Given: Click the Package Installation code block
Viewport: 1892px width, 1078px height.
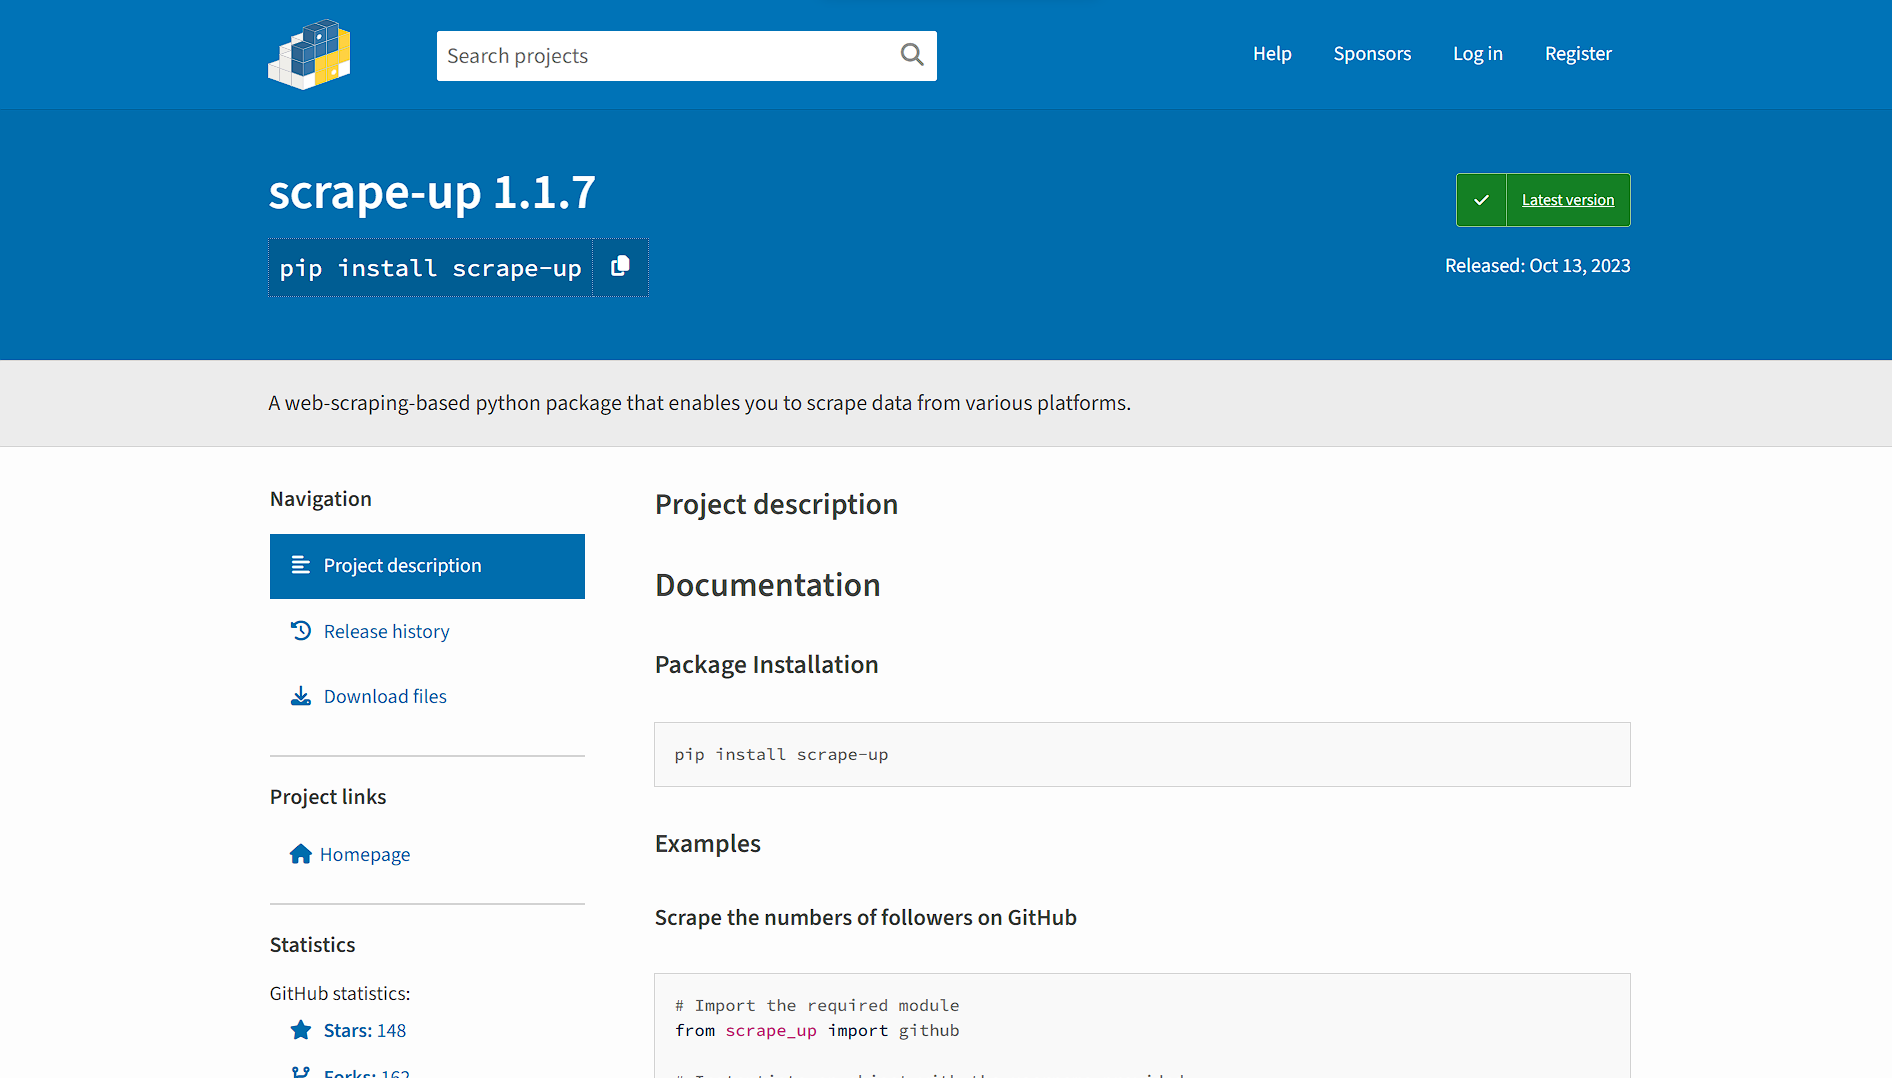Looking at the screenshot, I should [x=1142, y=754].
